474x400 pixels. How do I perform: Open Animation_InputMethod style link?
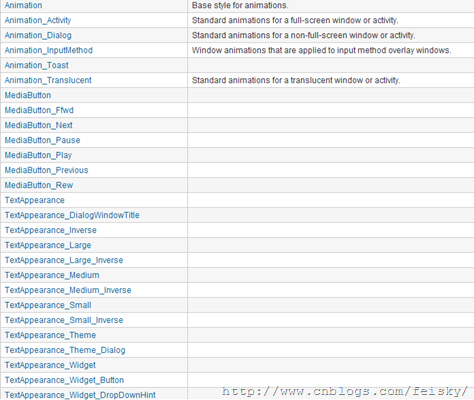pyautogui.click(x=49, y=50)
